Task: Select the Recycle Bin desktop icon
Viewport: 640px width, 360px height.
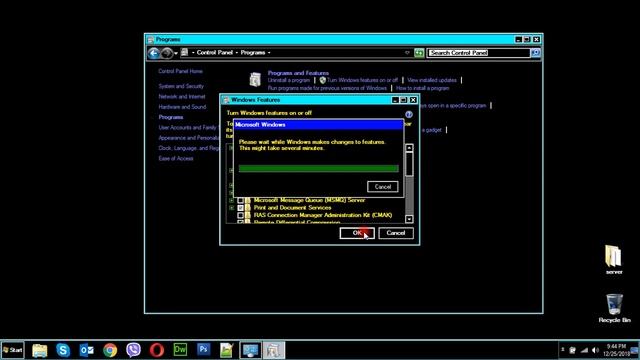Action: [614, 308]
